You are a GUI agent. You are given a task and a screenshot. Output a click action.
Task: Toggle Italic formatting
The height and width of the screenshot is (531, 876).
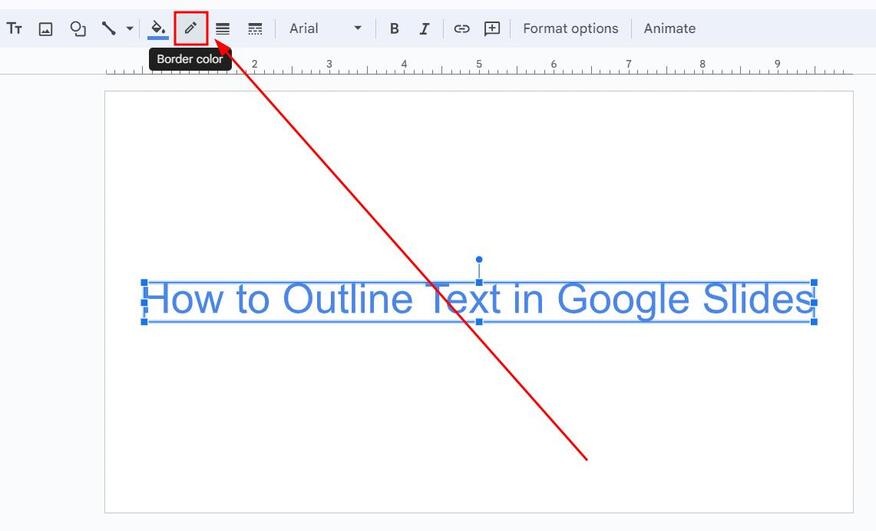[425, 29]
